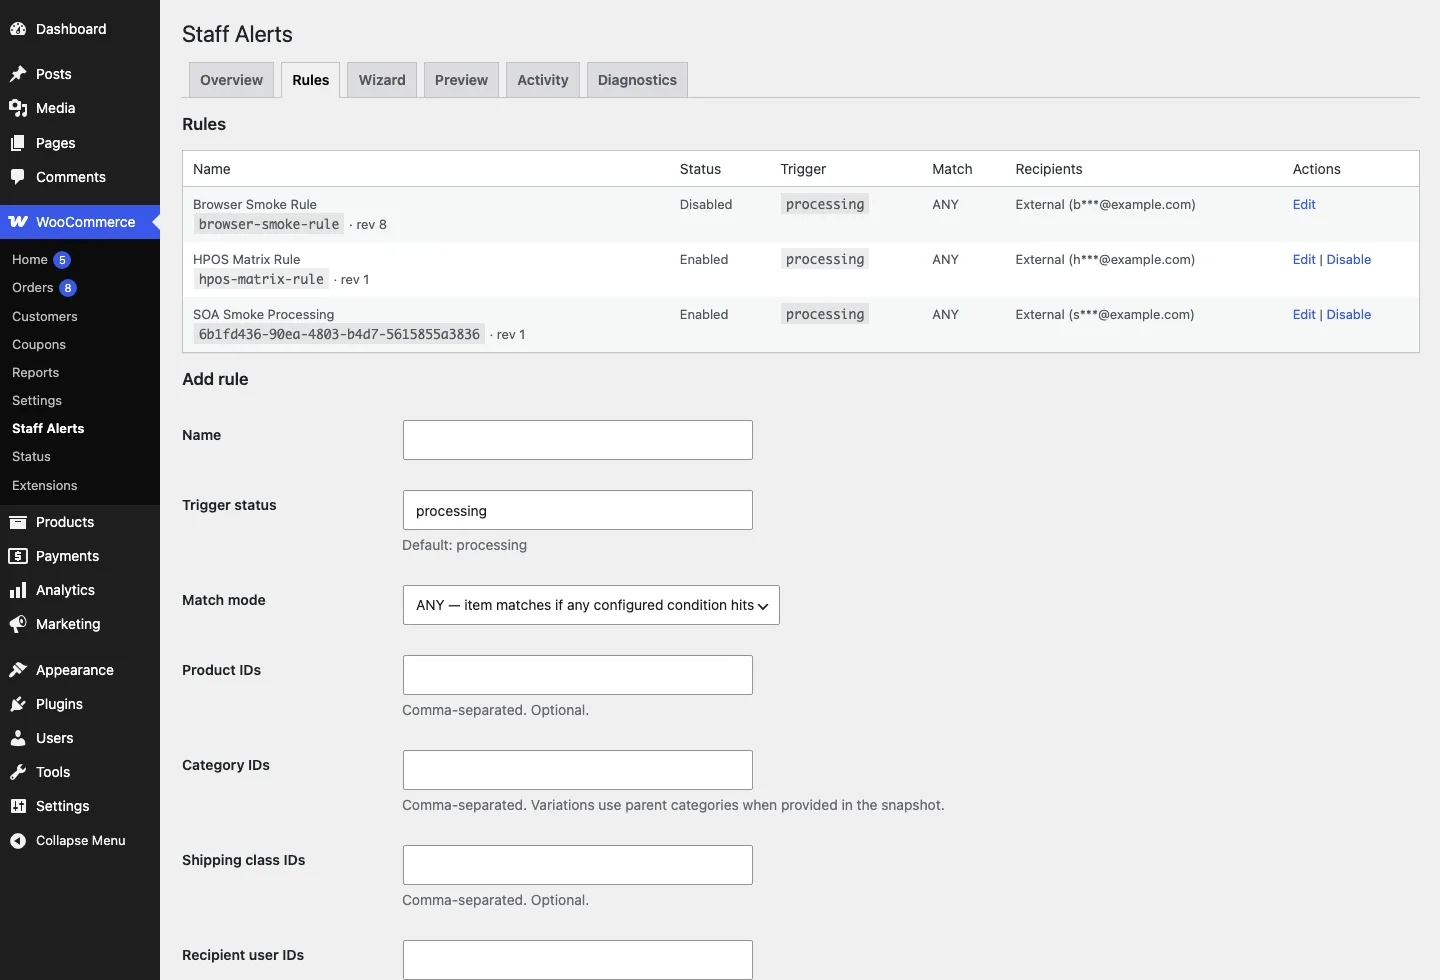
Task: Open the Users person icon
Action: 18,738
